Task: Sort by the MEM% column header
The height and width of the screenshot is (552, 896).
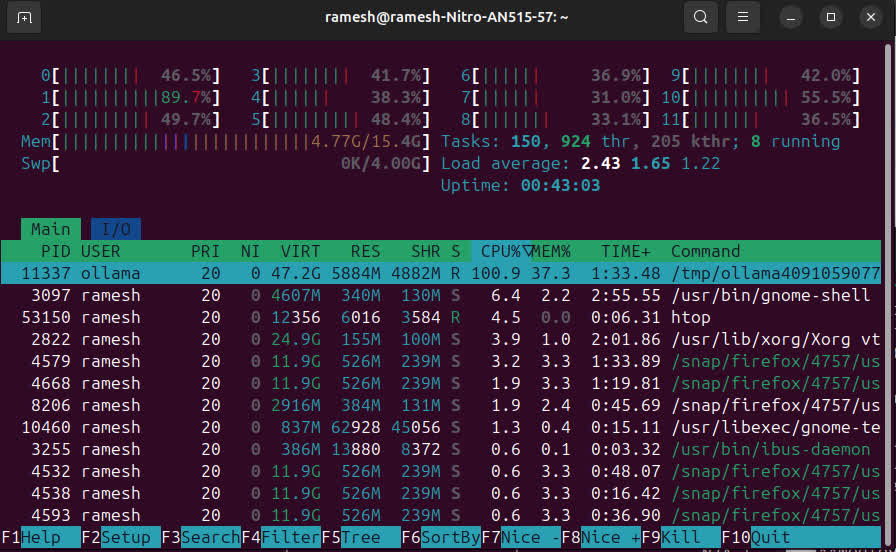Action: (x=551, y=251)
